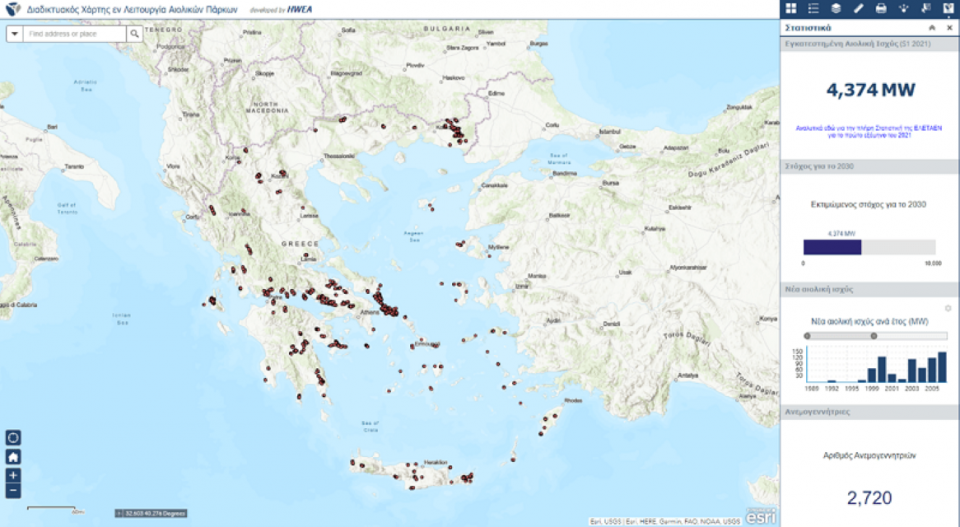Image resolution: width=960 pixels, height=527 pixels.
Task: Zoom in with the plus button
Action: tap(13, 475)
